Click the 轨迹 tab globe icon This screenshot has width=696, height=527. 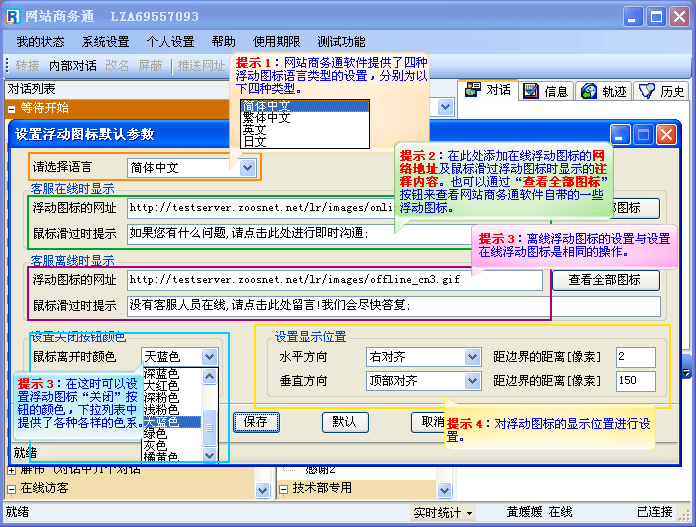point(589,91)
